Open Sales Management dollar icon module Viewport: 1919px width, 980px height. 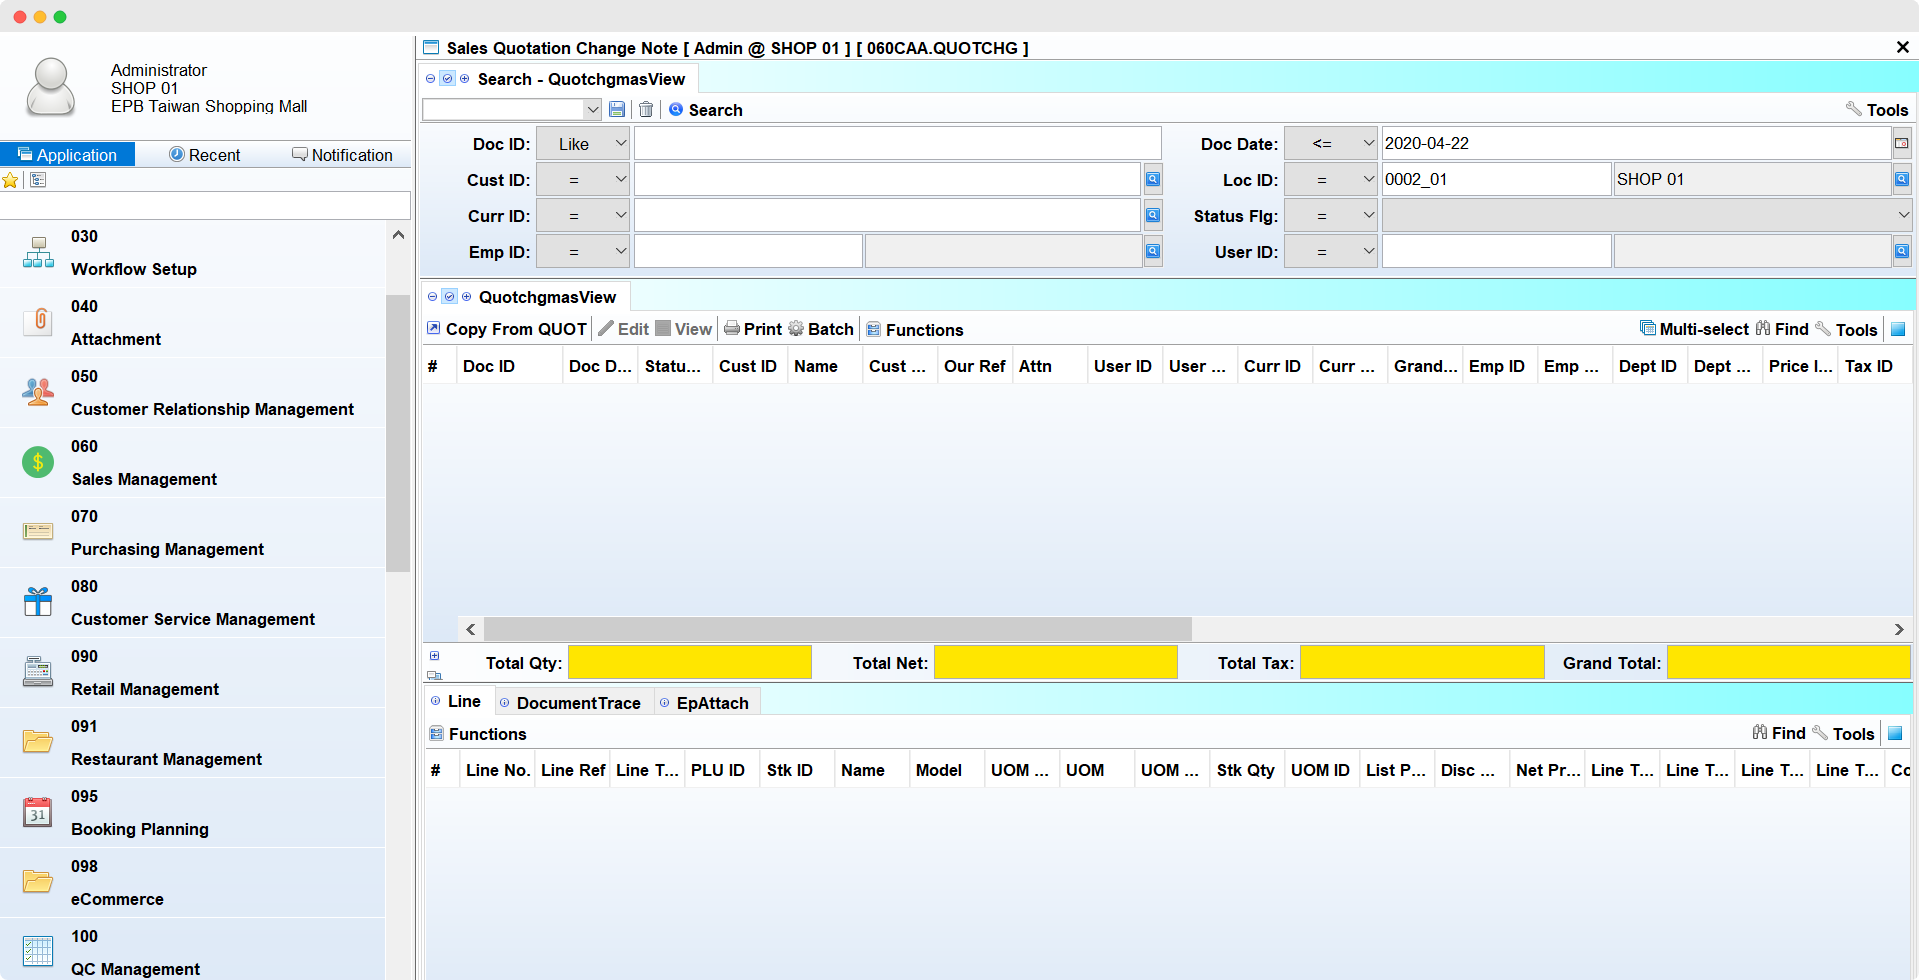pyautogui.click(x=38, y=462)
